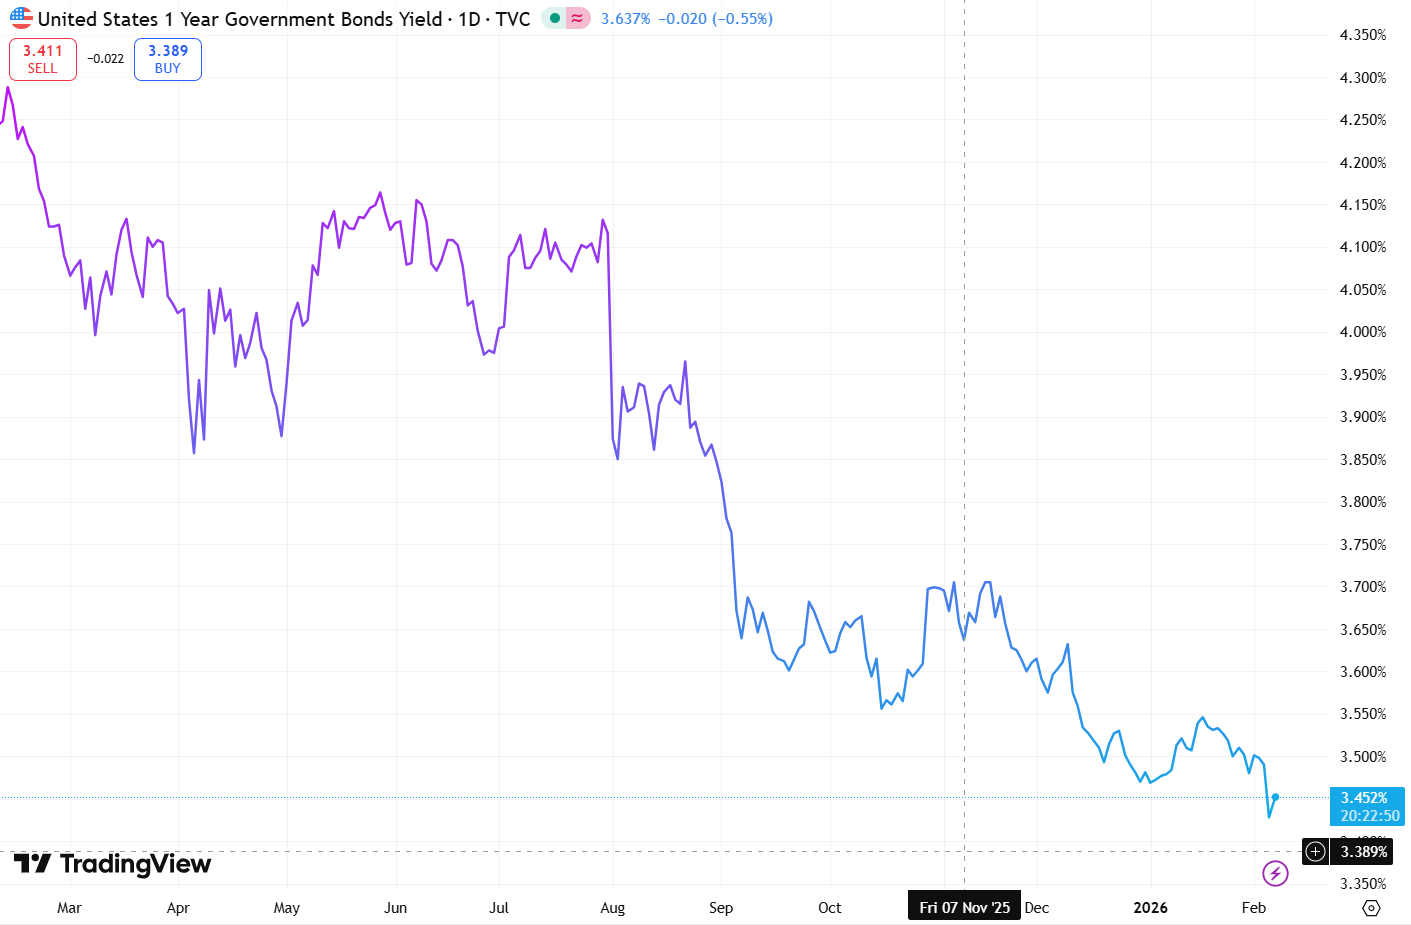This screenshot has width=1411, height=925.
Task: Toggle the dashed 3.389% price line label
Action: pyautogui.click(x=1364, y=851)
